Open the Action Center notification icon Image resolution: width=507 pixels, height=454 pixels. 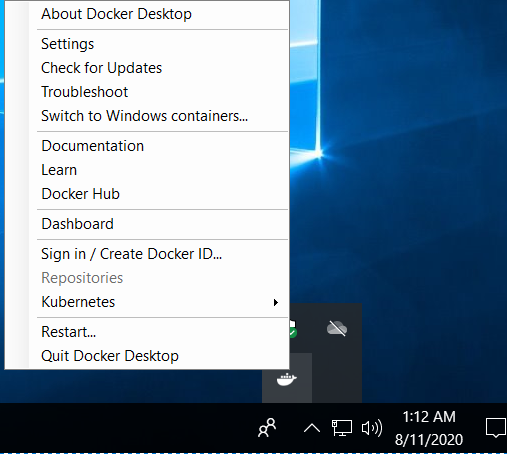tap(496, 428)
